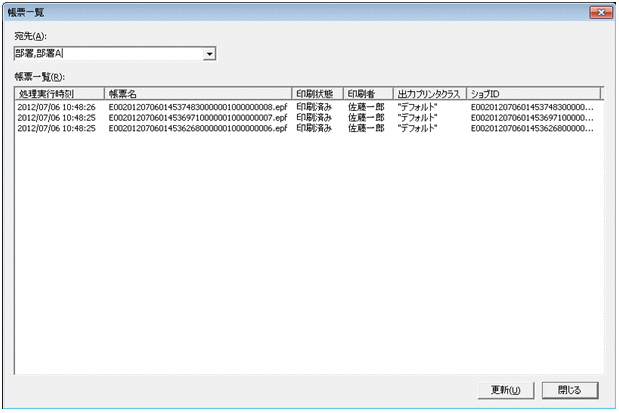Click 佐藤一郎 in the 0006.epf row
The width and height of the screenshot is (619, 413).
click(366, 128)
